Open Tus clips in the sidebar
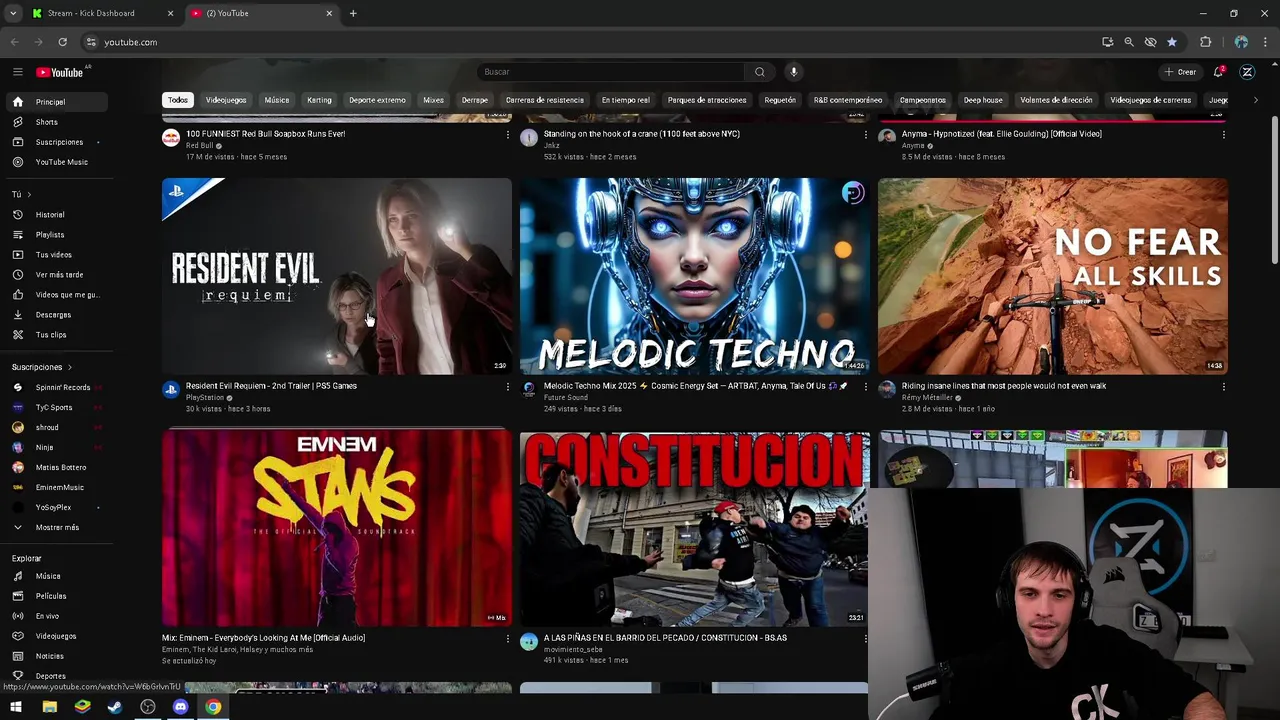1280x720 pixels. click(x=56, y=335)
